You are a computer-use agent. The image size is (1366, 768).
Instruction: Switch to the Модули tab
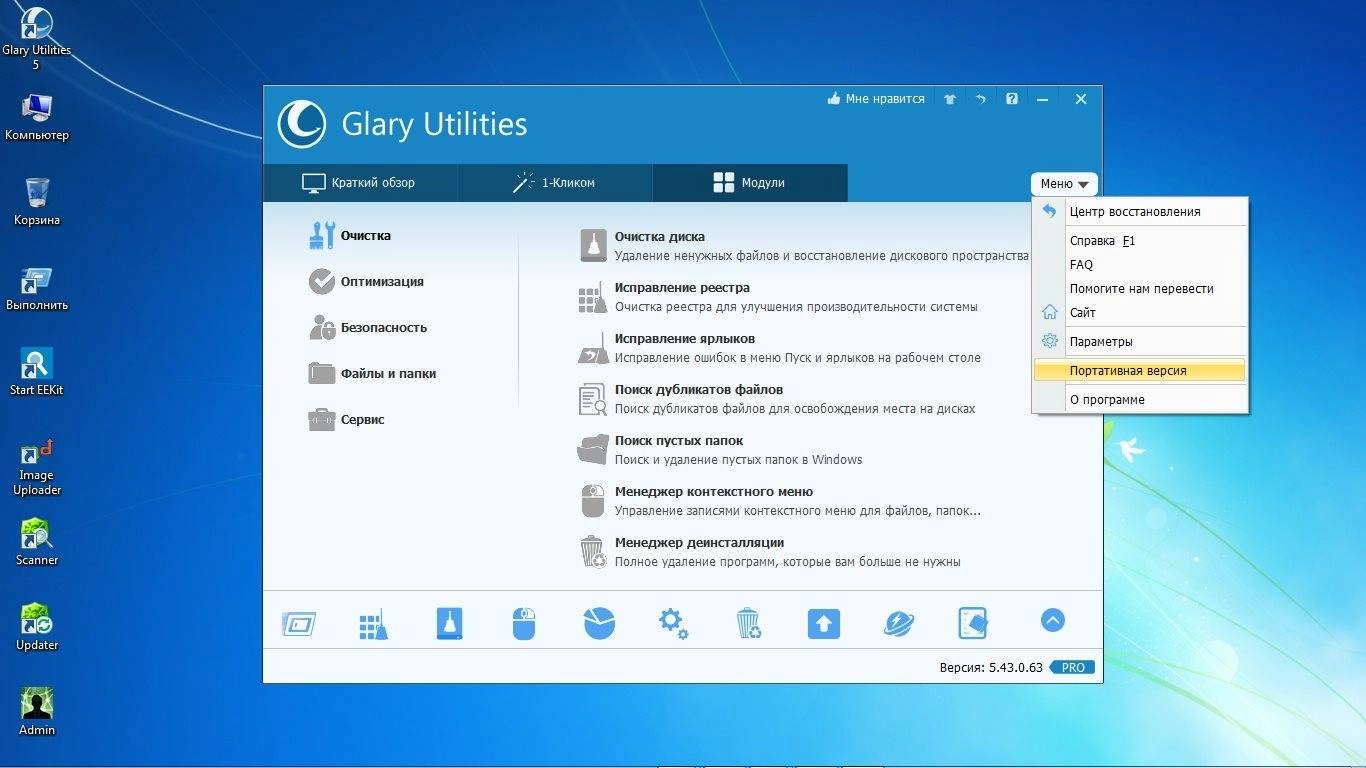coord(750,183)
